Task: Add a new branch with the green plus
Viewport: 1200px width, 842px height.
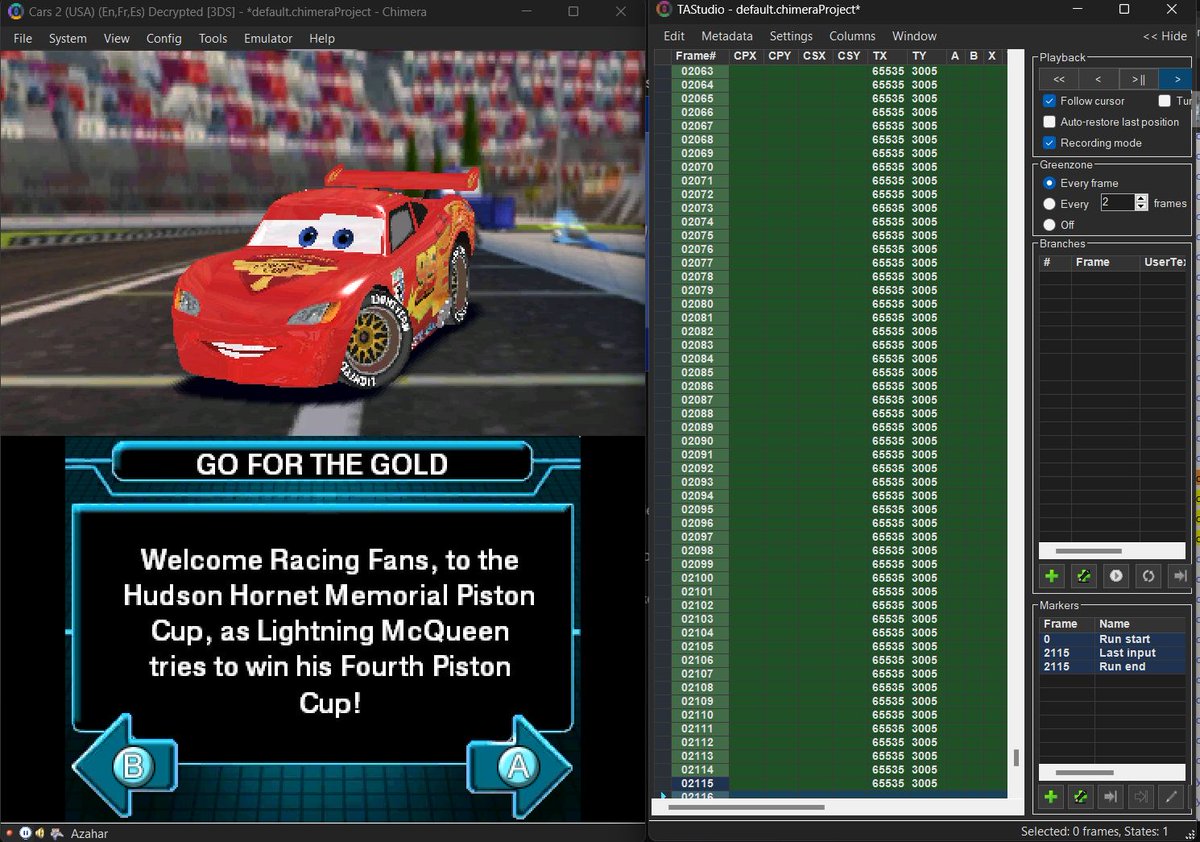Action: (1052, 576)
